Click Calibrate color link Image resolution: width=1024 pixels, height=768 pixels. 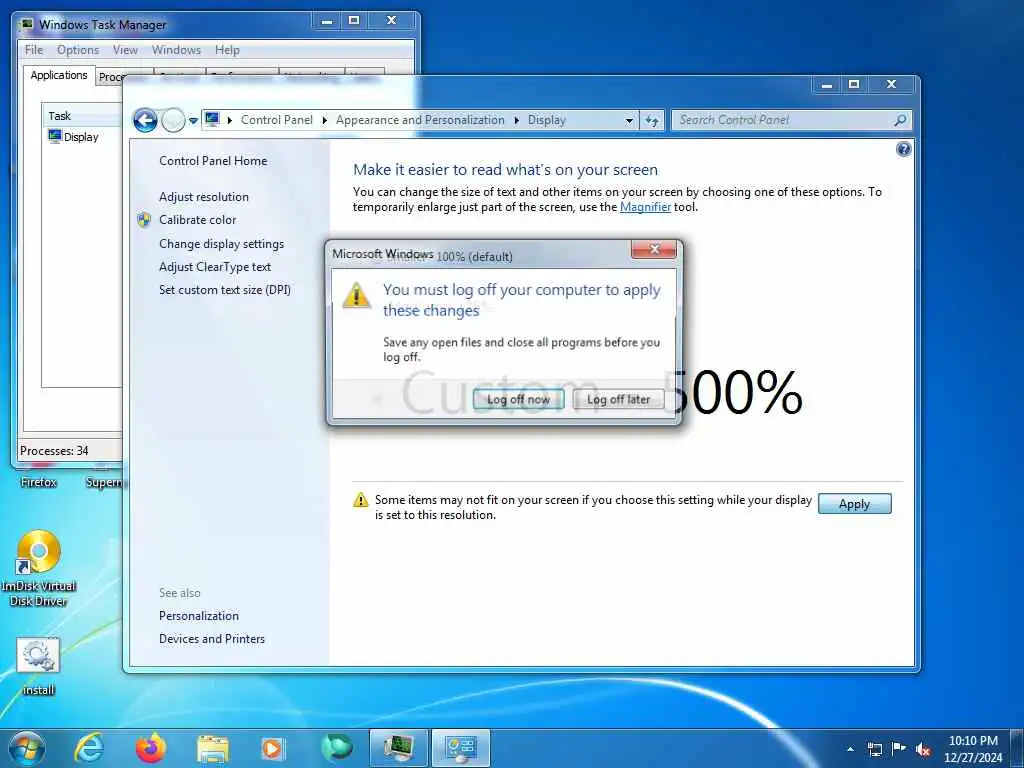[x=197, y=220]
